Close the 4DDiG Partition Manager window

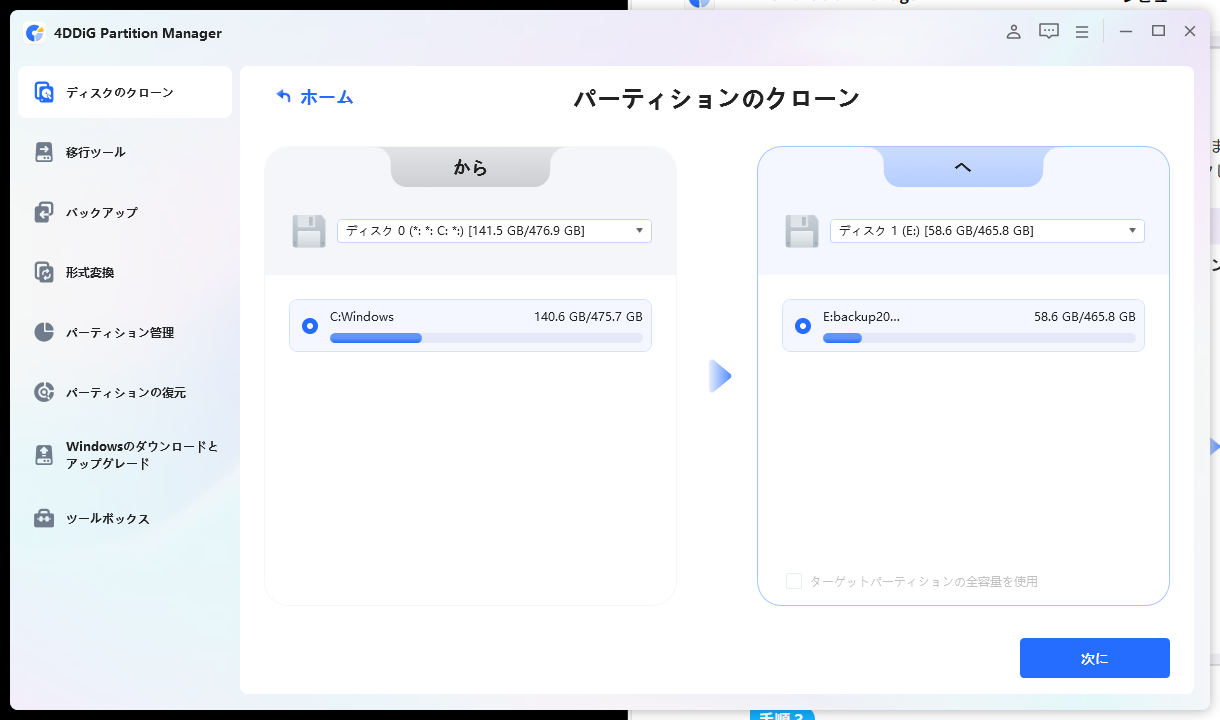tap(1190, 31)
